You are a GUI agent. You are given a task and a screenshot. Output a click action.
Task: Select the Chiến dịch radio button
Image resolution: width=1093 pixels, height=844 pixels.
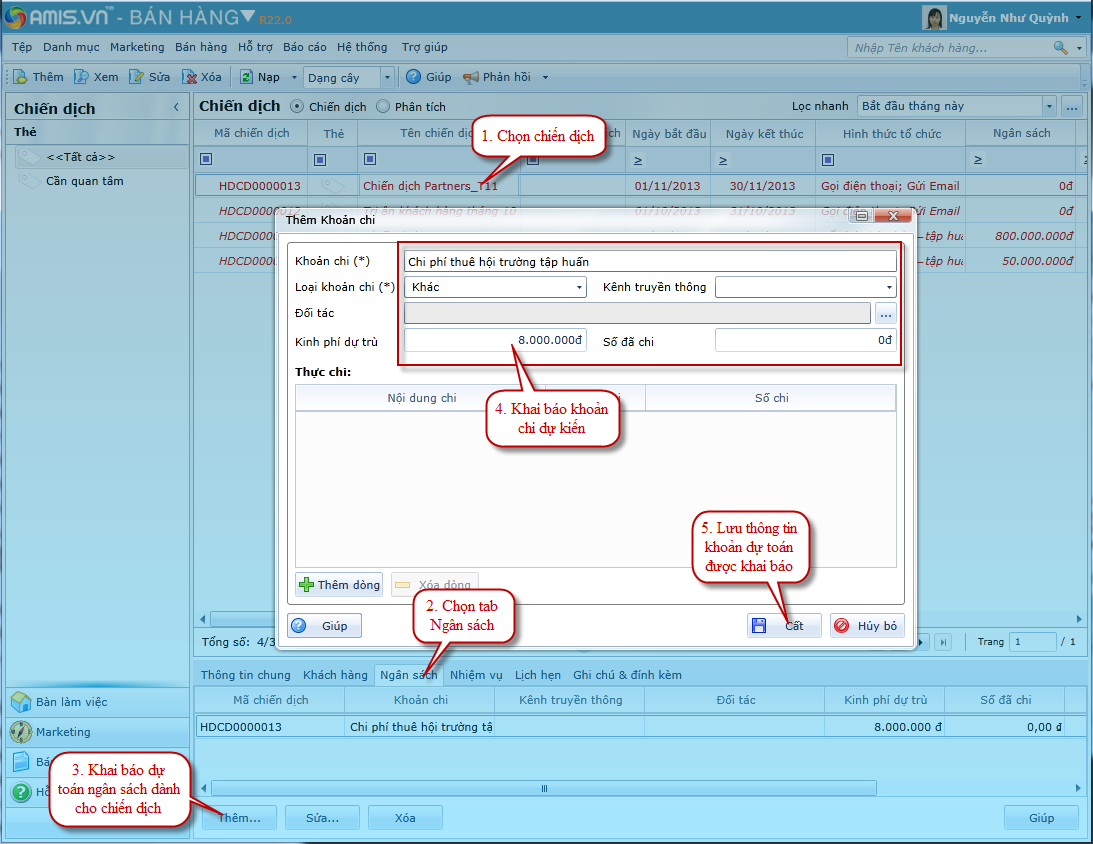(x=296, y=106)
